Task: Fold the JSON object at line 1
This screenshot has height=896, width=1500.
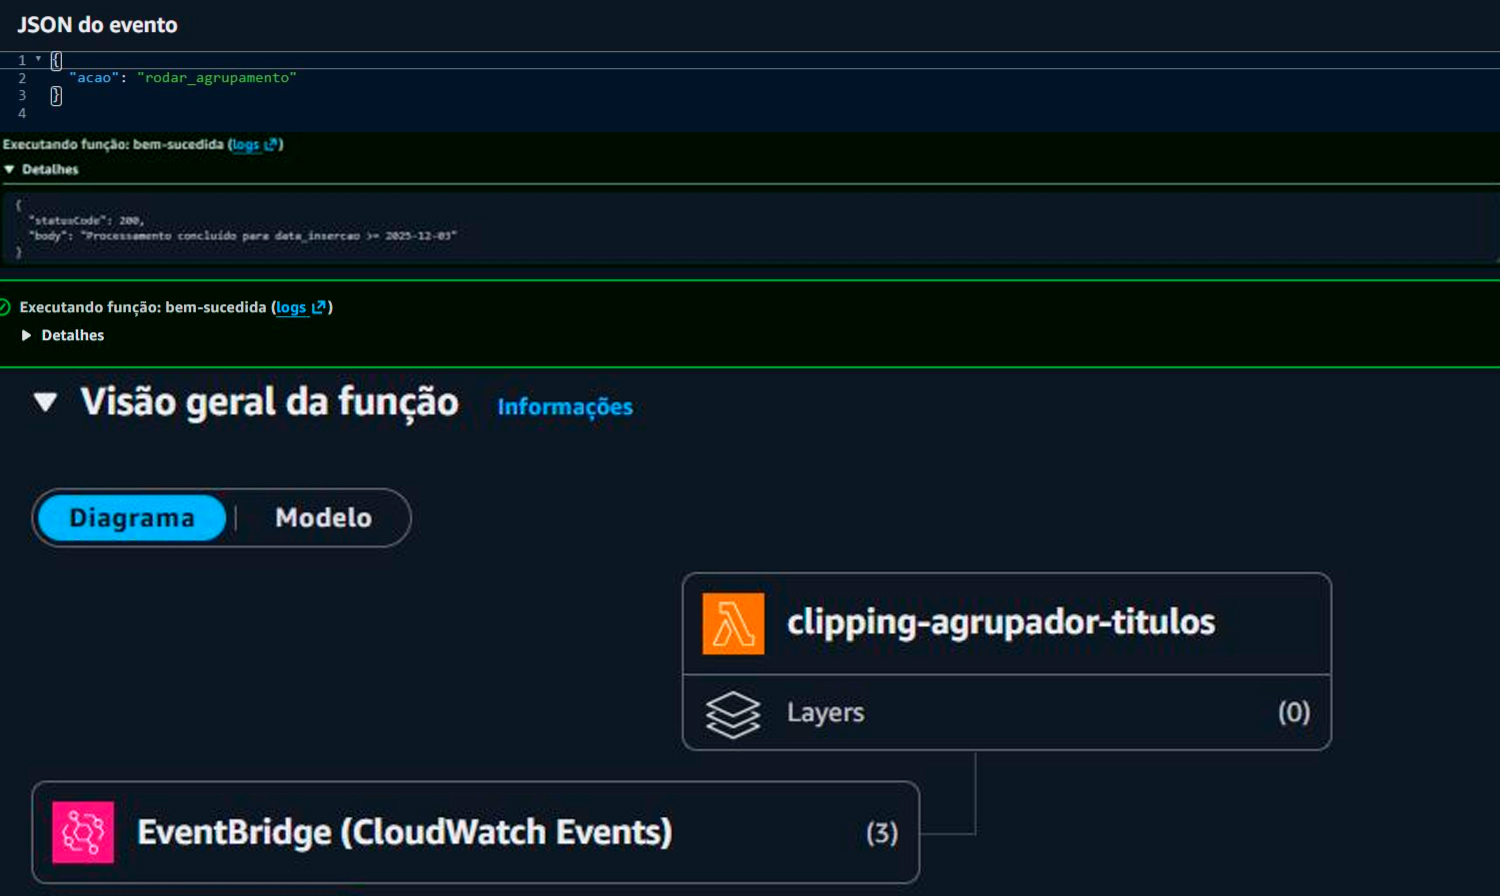Action: (x=38, y=59)
